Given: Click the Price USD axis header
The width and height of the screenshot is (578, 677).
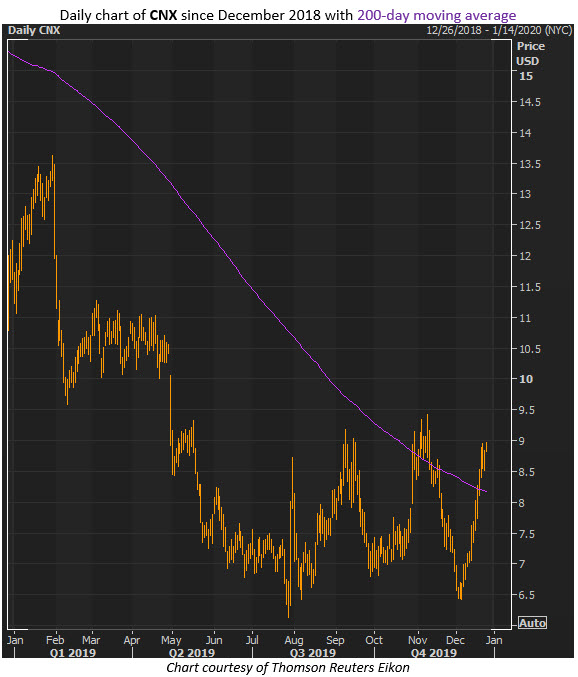Looking at the screenshot, I should point(530,54).
